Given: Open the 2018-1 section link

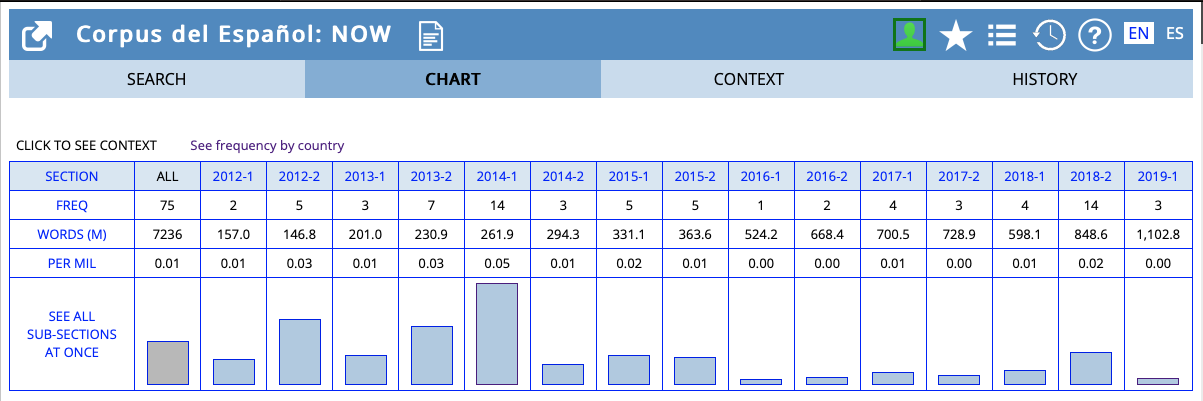Looking at the screenshot, I should (x=1025, y=176).
